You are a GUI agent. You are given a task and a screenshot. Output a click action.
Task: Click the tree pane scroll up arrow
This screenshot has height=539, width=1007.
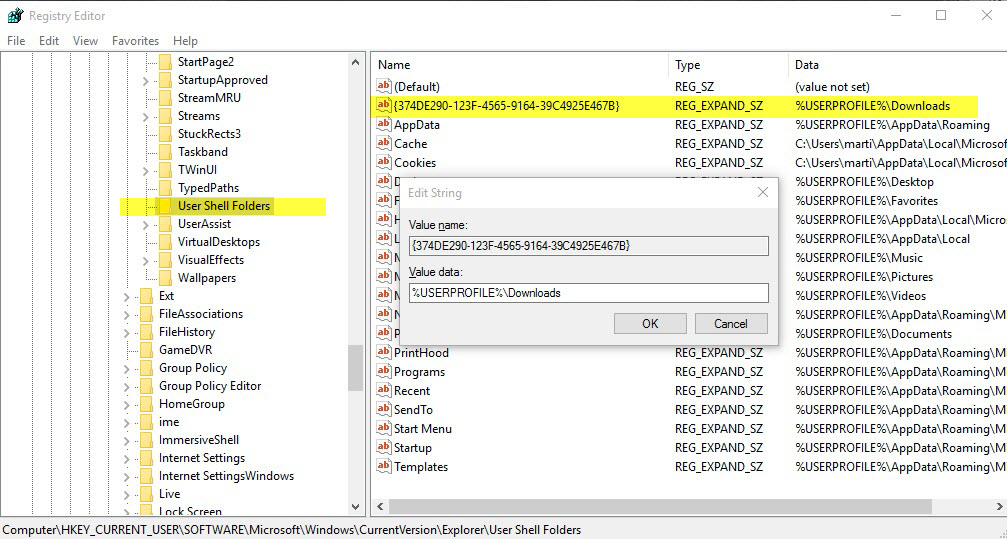tap(355, 62)
